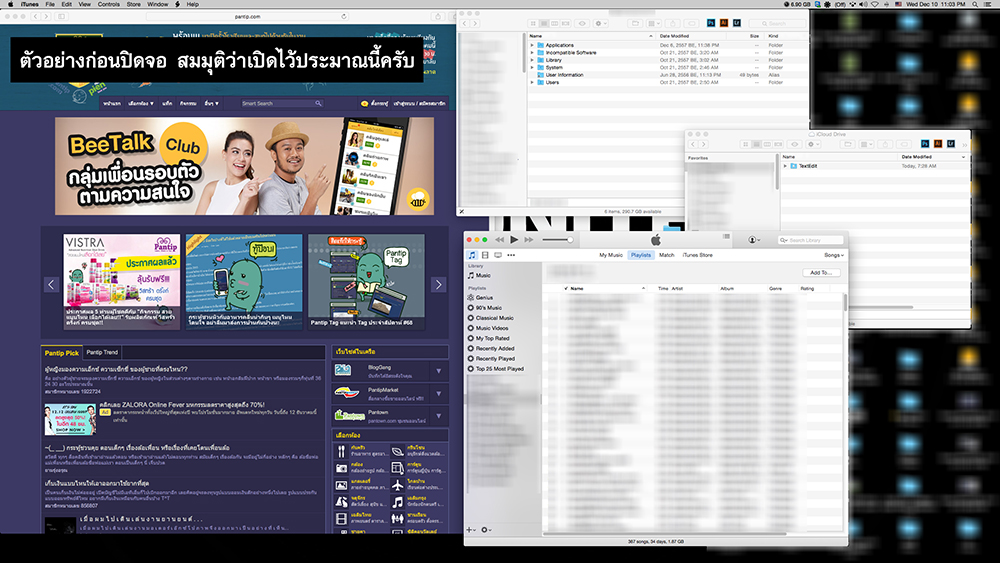This screenshot has width=1000, height=563.
Task: Open the Up Next list icon in iTunes
Action: pyautogui.click(x=726, y=237)
